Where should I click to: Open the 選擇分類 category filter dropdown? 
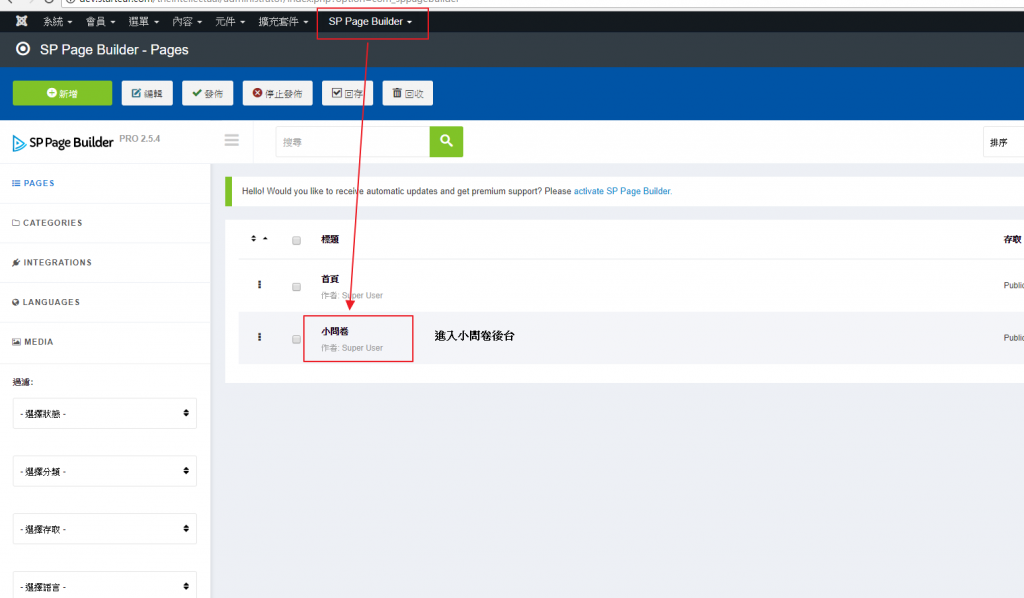(104, 471)
